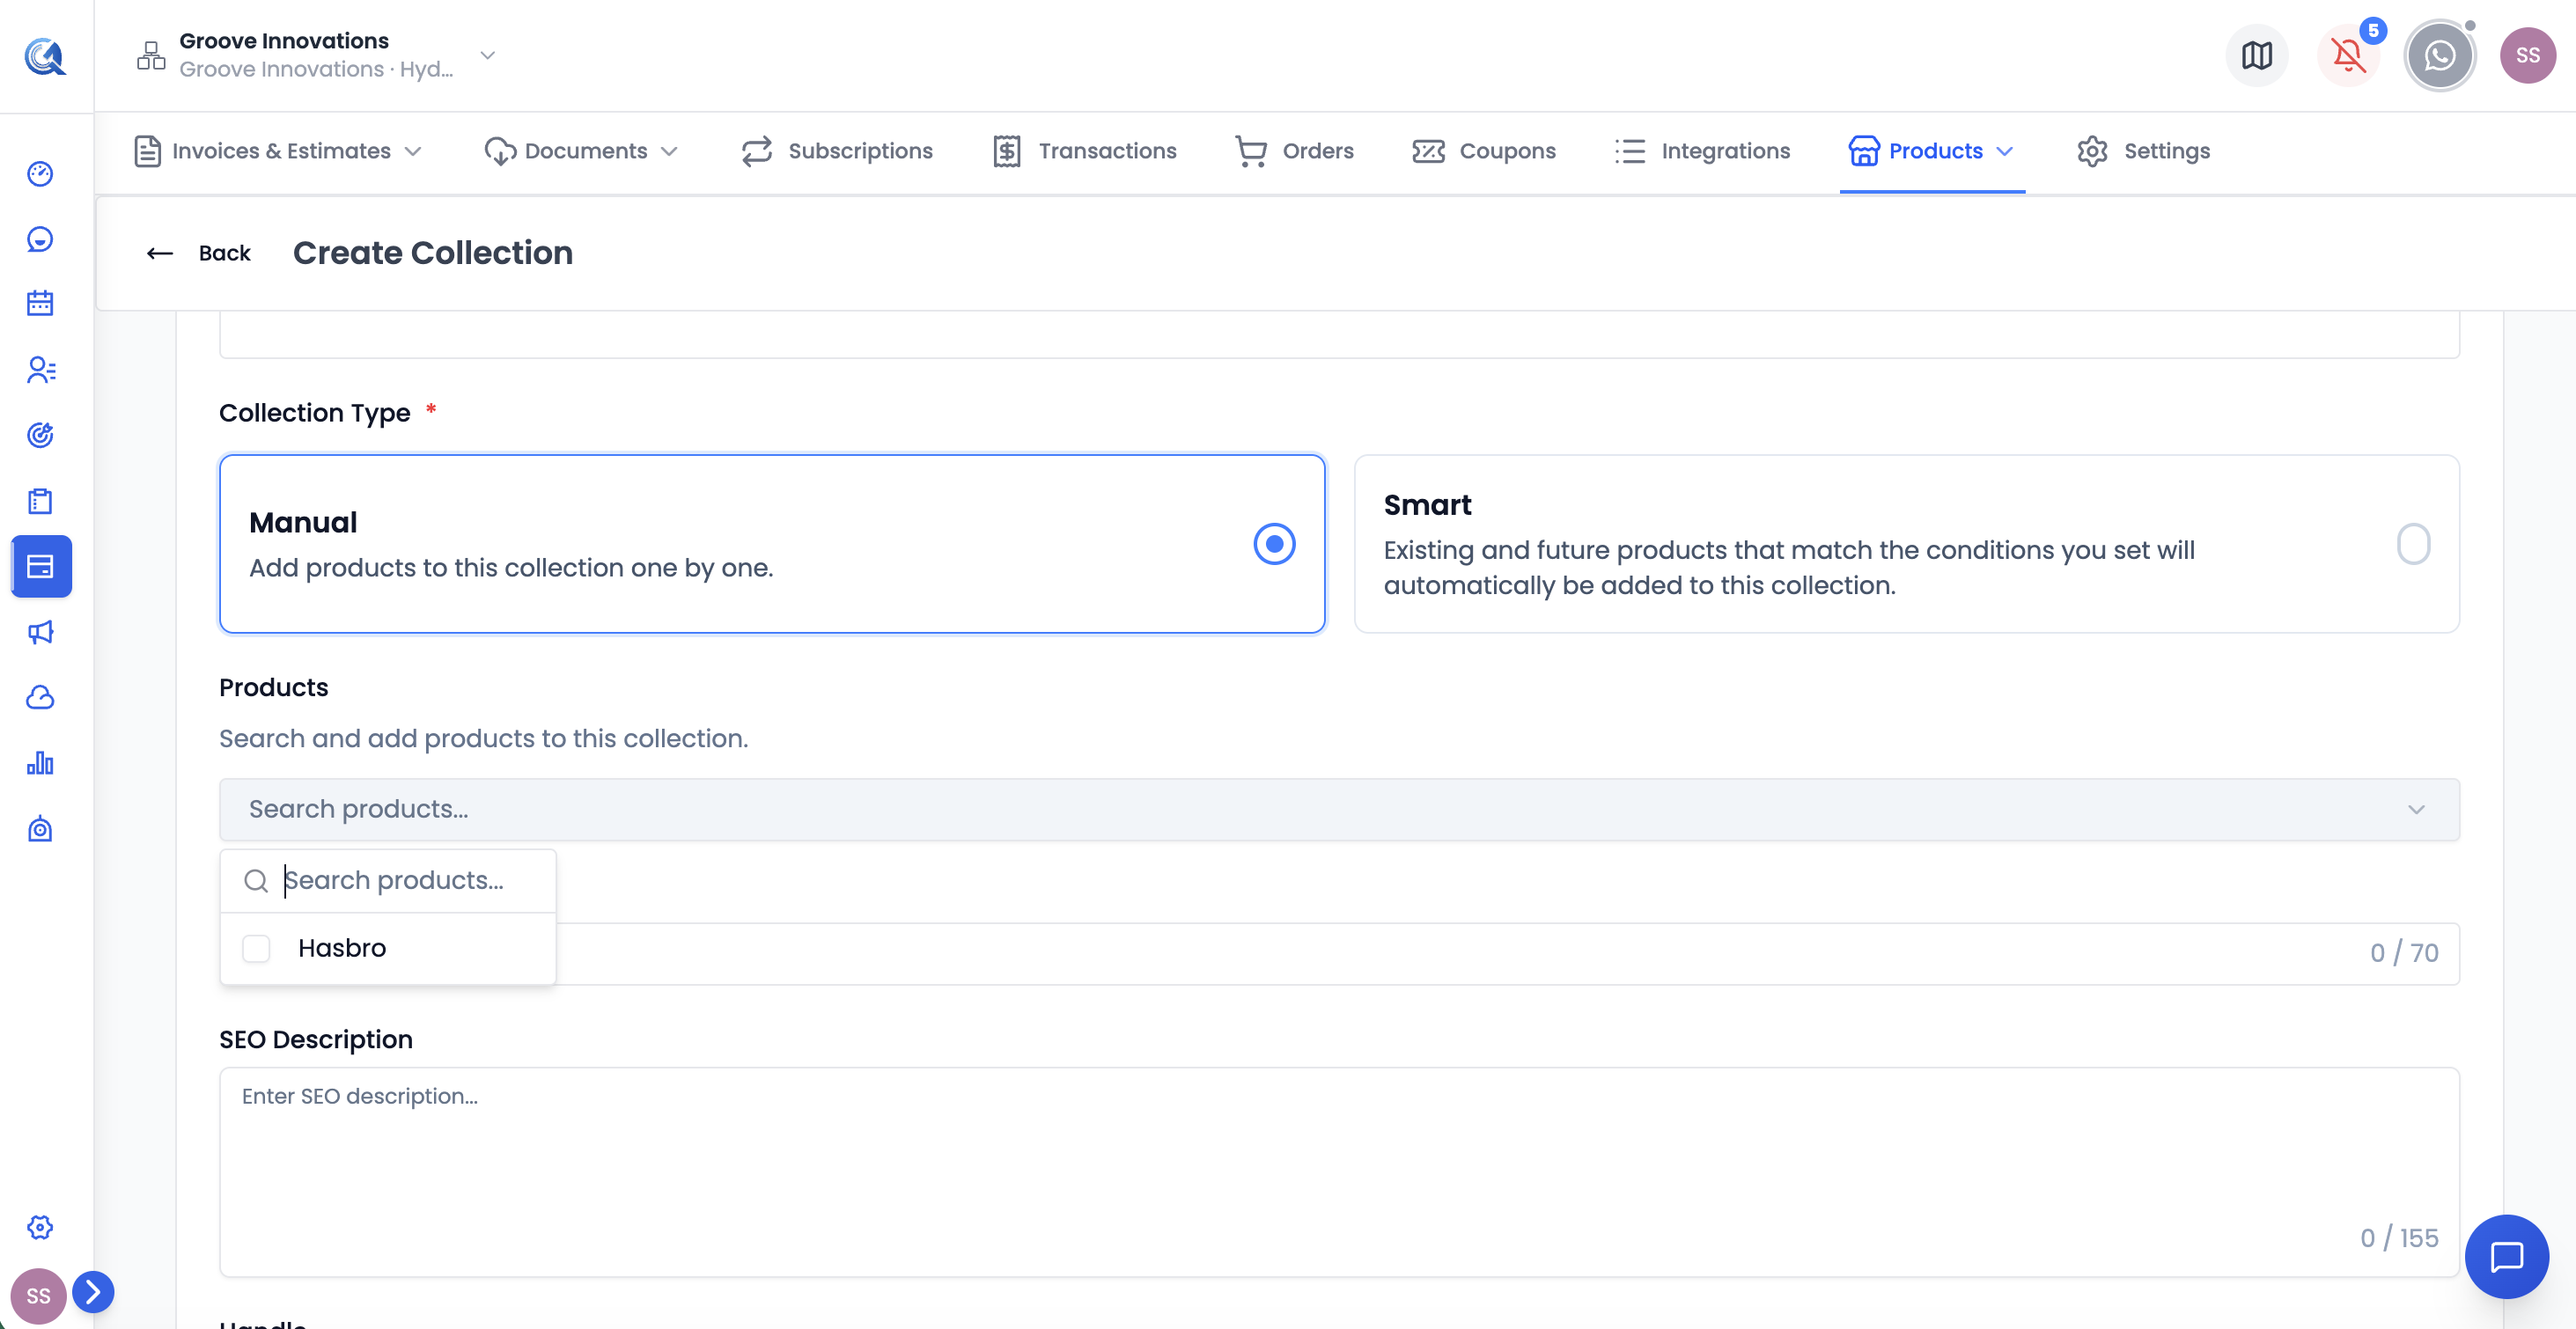Viewport: 2576px width, 1329px height.
Task: Click the app logo at top left
Action: [45, 56]
